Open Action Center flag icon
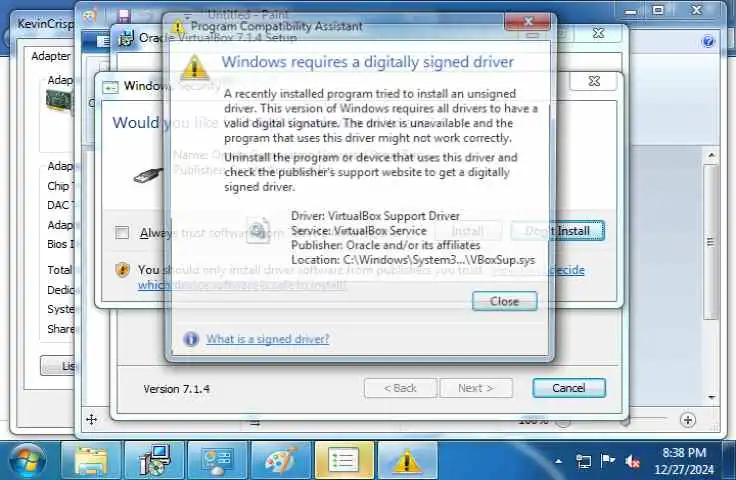736x480 pixels. click(607, 460)
